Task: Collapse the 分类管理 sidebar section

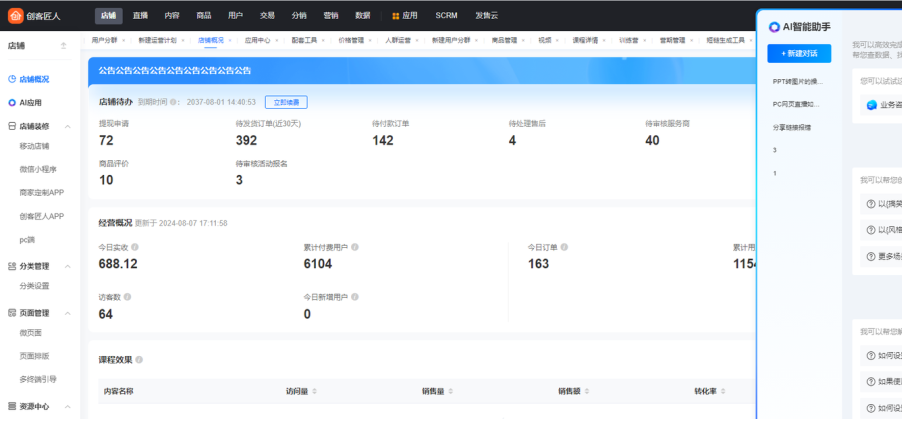Action: pos(69,266)
